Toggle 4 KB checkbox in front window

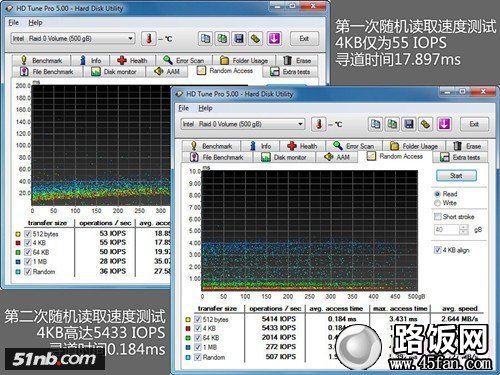(x=198, y=328)
